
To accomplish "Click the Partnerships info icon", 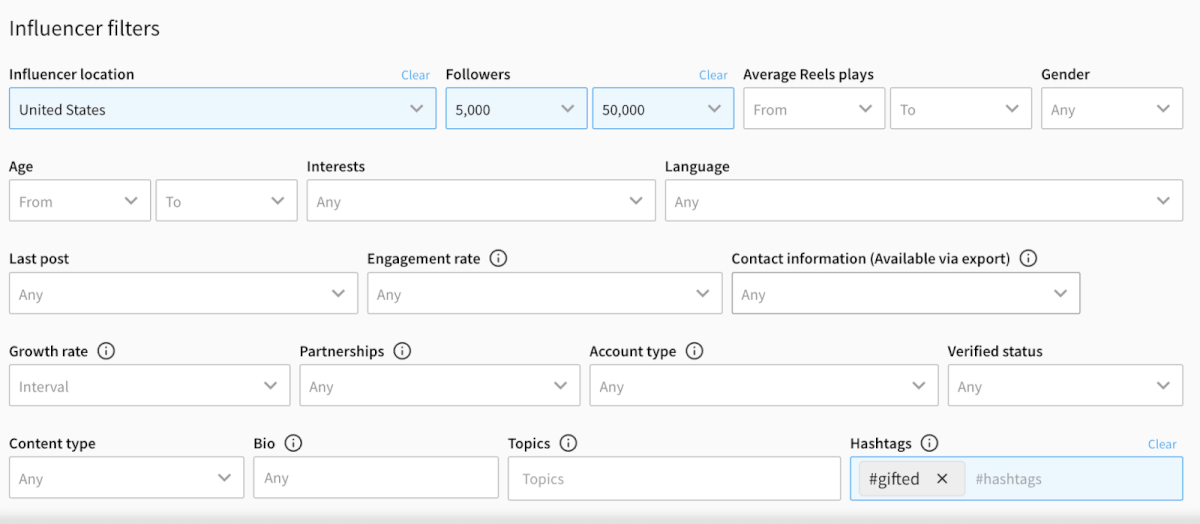I will point(402,351).
